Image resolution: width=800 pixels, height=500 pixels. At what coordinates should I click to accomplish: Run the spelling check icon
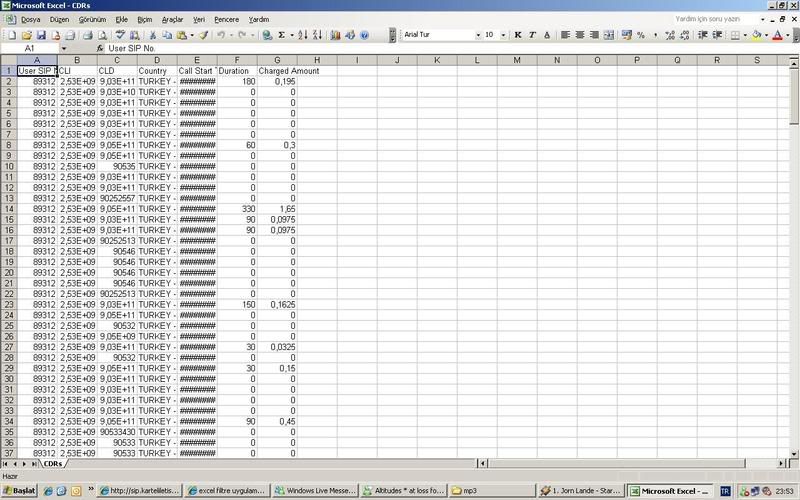pos(120,35)
